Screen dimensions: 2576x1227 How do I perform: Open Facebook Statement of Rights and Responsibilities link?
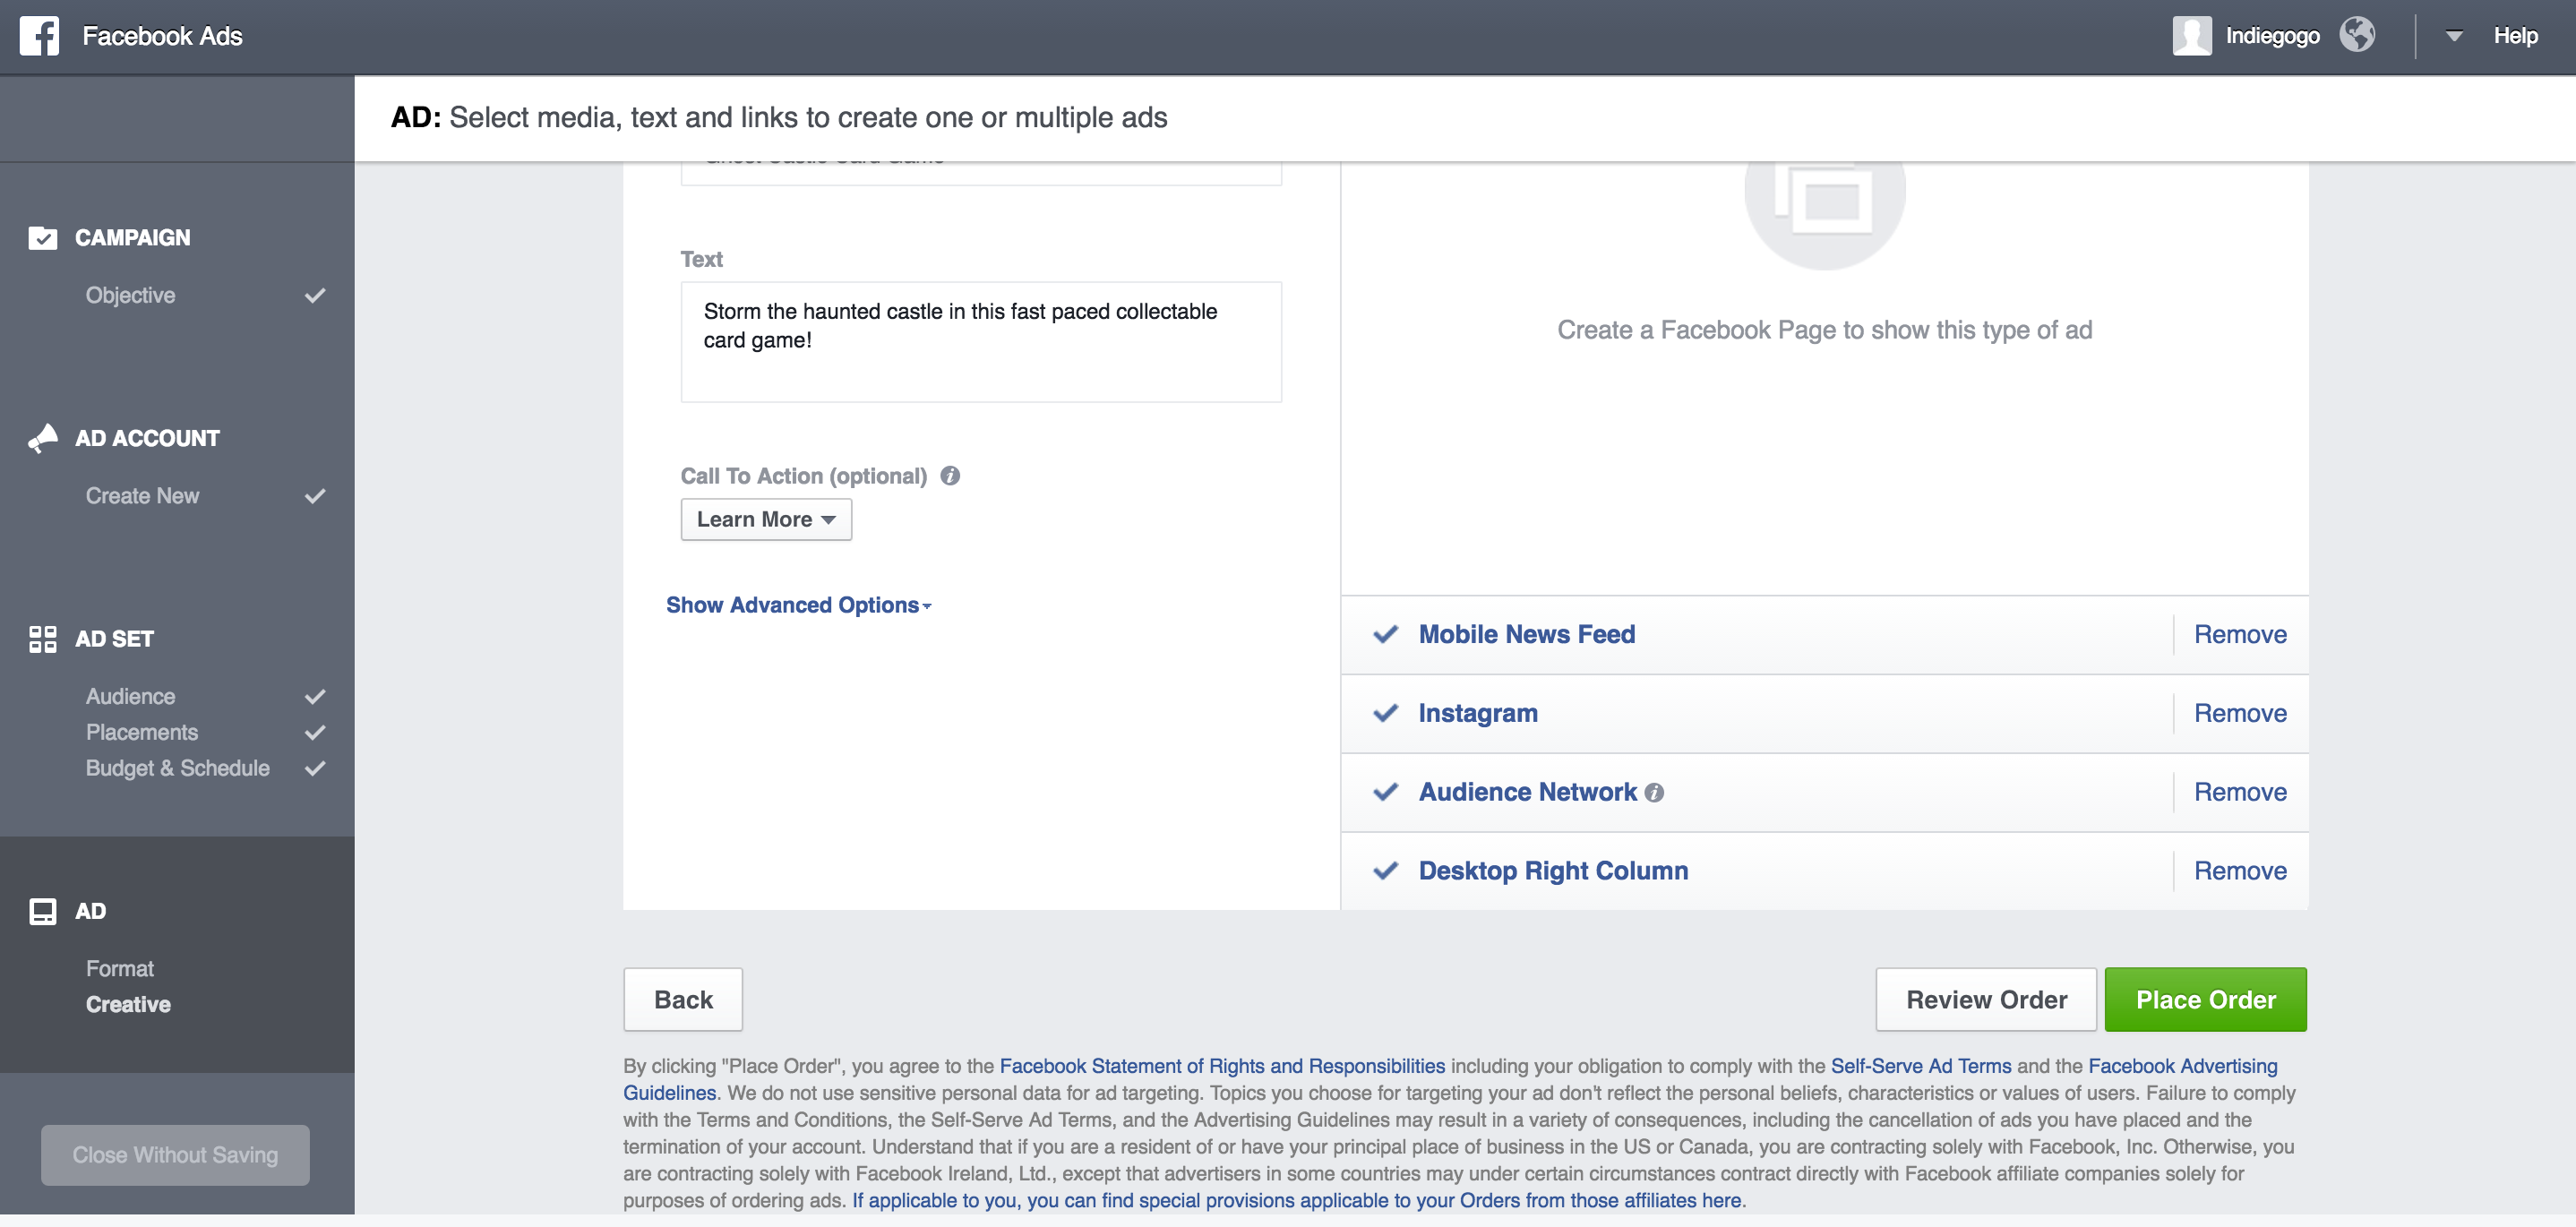click(x=1222, y=1066)
